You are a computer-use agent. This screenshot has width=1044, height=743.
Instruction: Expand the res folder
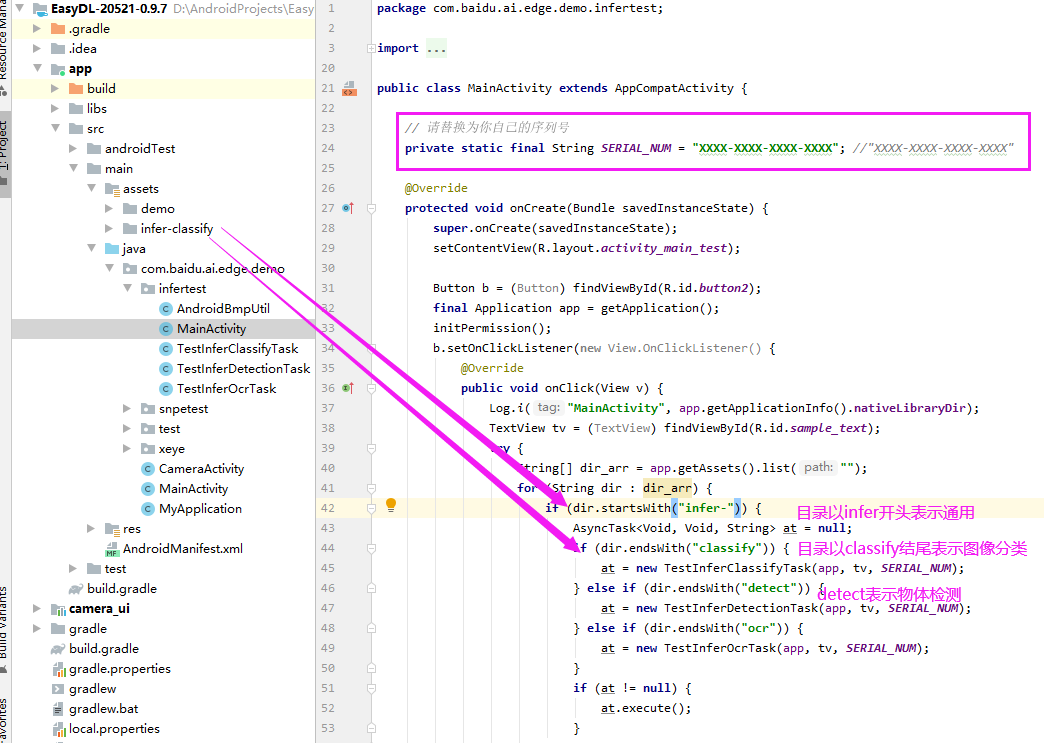click(91, 529)
